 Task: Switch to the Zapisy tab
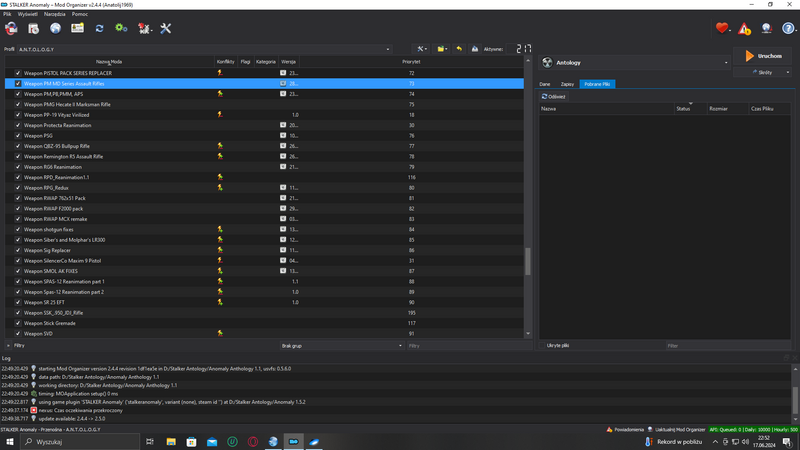(x=567, y=84)
